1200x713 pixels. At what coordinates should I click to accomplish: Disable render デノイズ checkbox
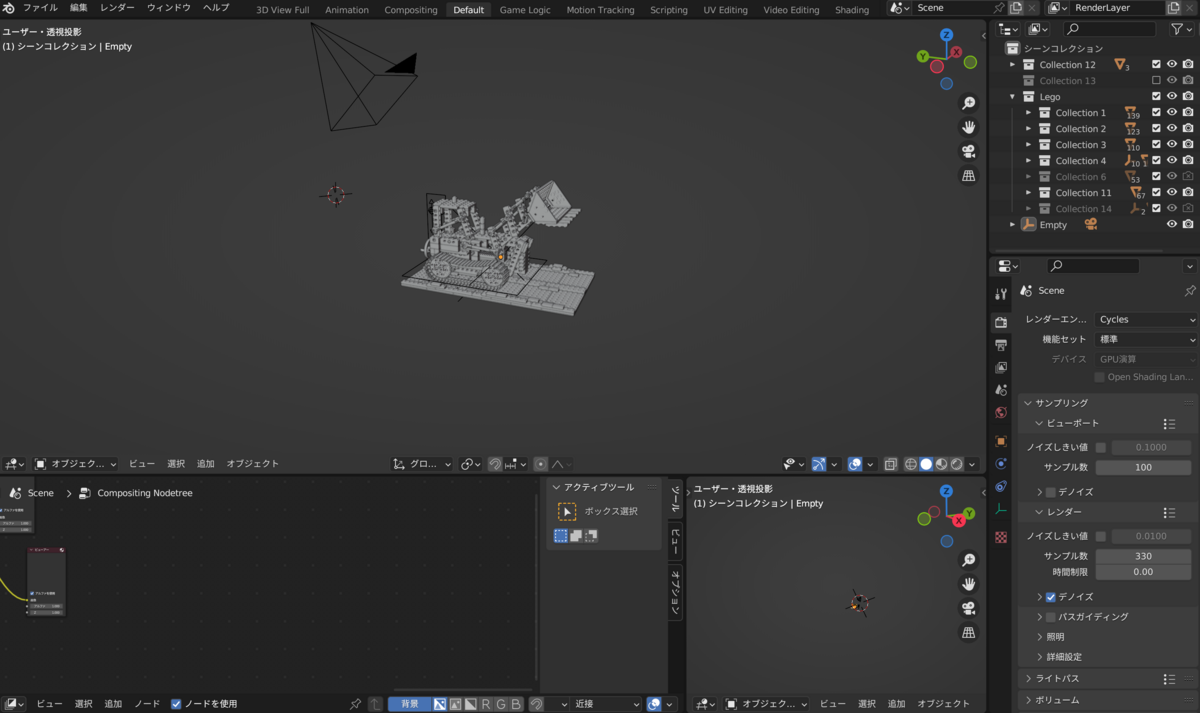(x=1050, y=597)
